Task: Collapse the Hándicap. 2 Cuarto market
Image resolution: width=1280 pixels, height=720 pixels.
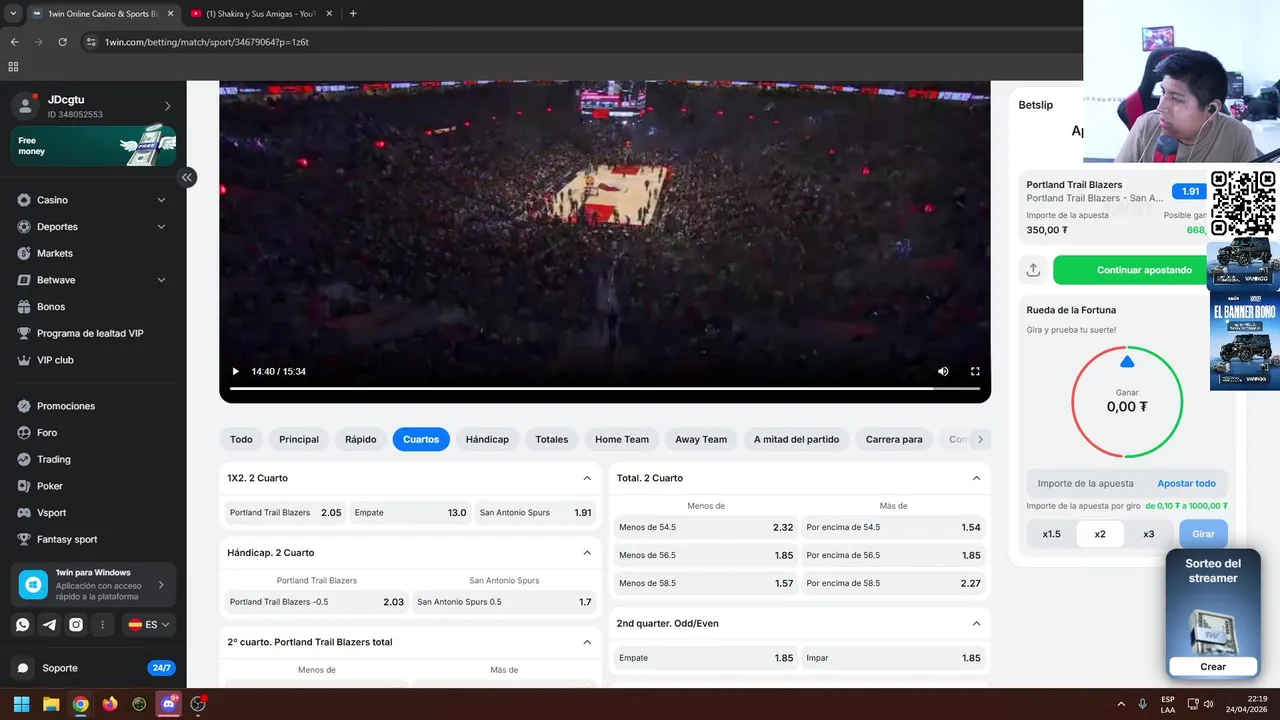Action: (x=587, y=553)
